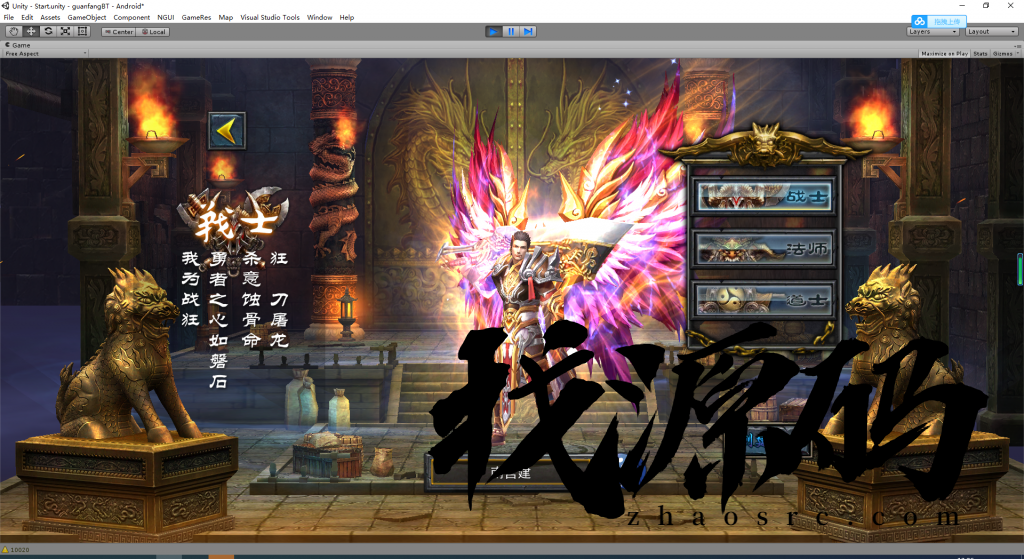The width and height of the screenshot is (1024, 559).
Task: Click the cloud upload 拖拽上传 widget
Action: [938, 22]
